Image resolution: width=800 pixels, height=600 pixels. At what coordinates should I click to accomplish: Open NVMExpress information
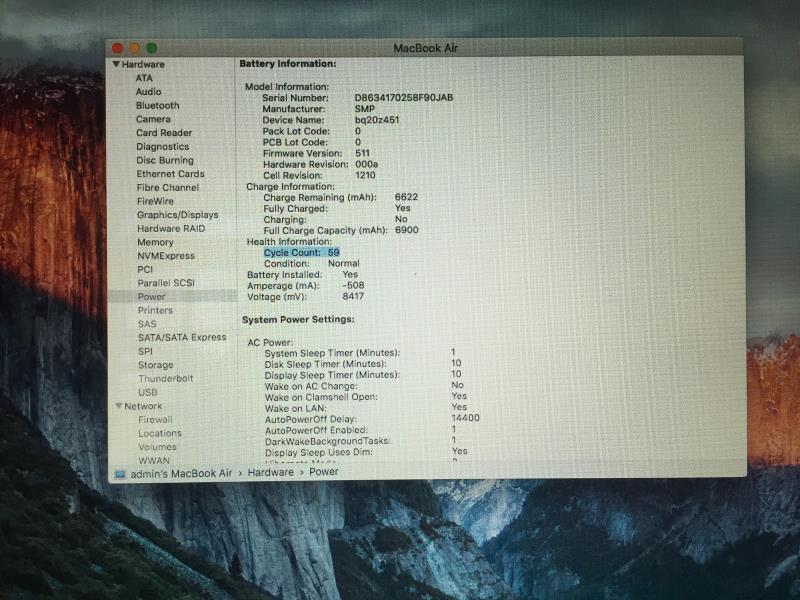(x=166, y=256)
